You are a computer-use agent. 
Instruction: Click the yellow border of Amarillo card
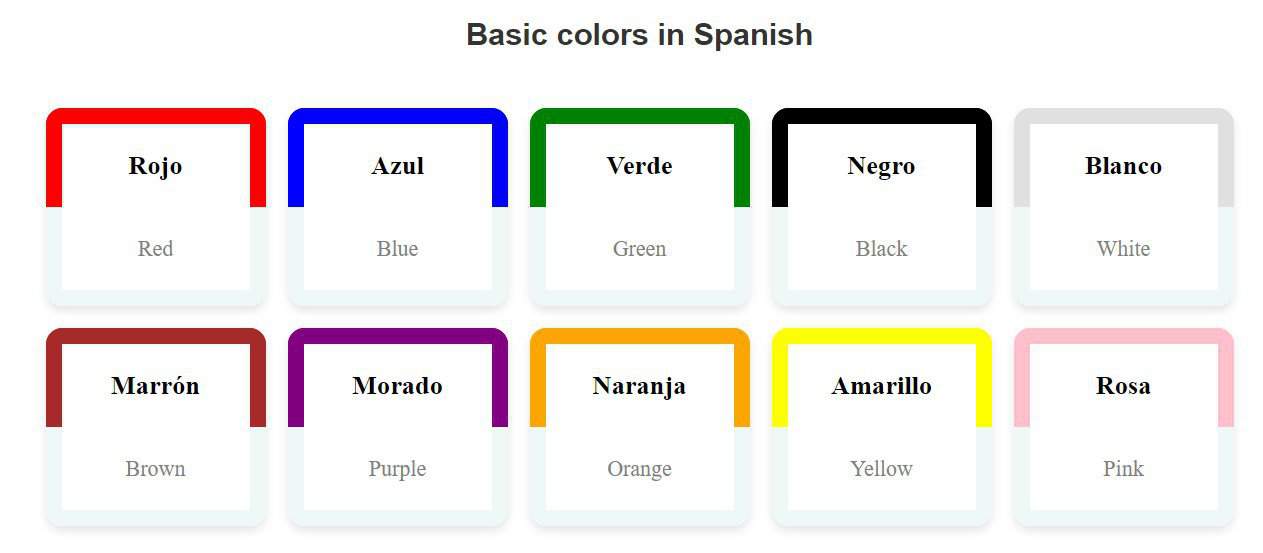point(881,336)
